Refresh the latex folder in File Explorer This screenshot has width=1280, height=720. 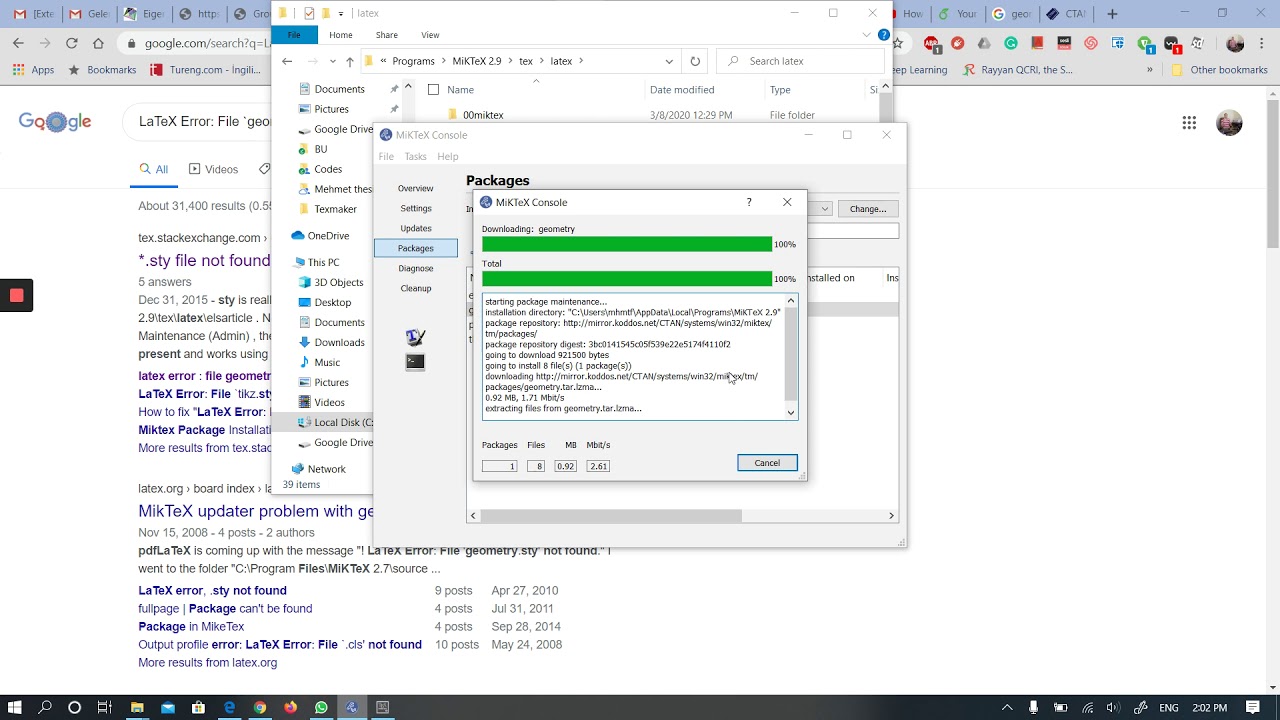[x=695, y=61]
